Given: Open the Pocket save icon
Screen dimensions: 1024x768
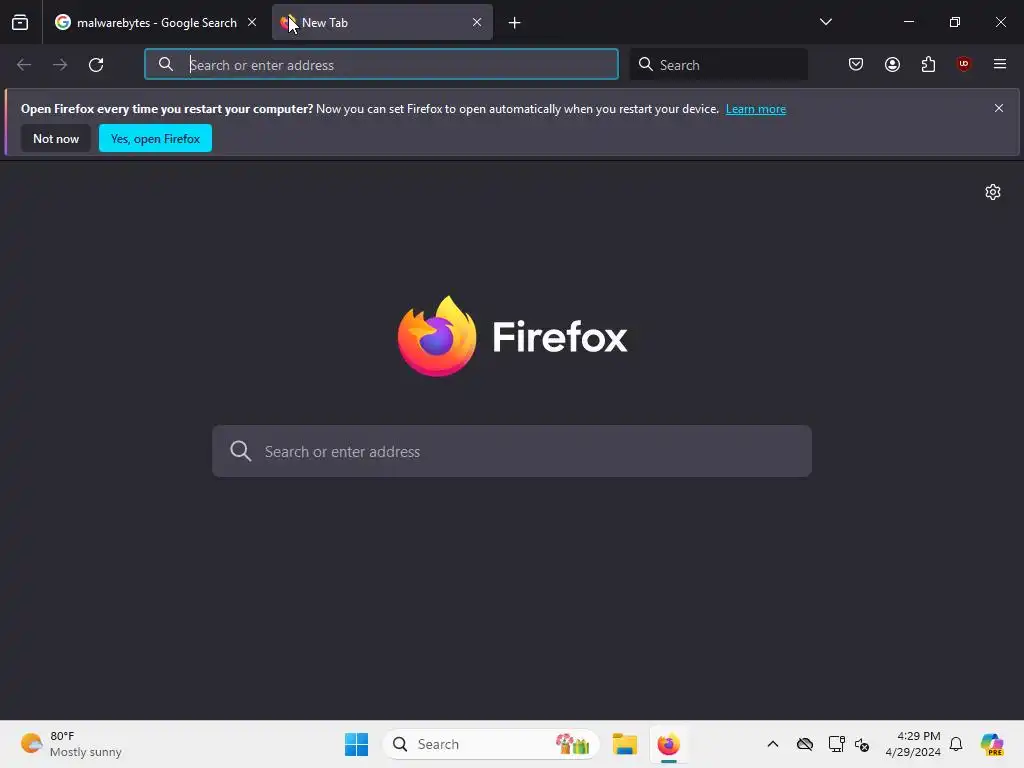Looking at the screenshot, I should [856, 65].
